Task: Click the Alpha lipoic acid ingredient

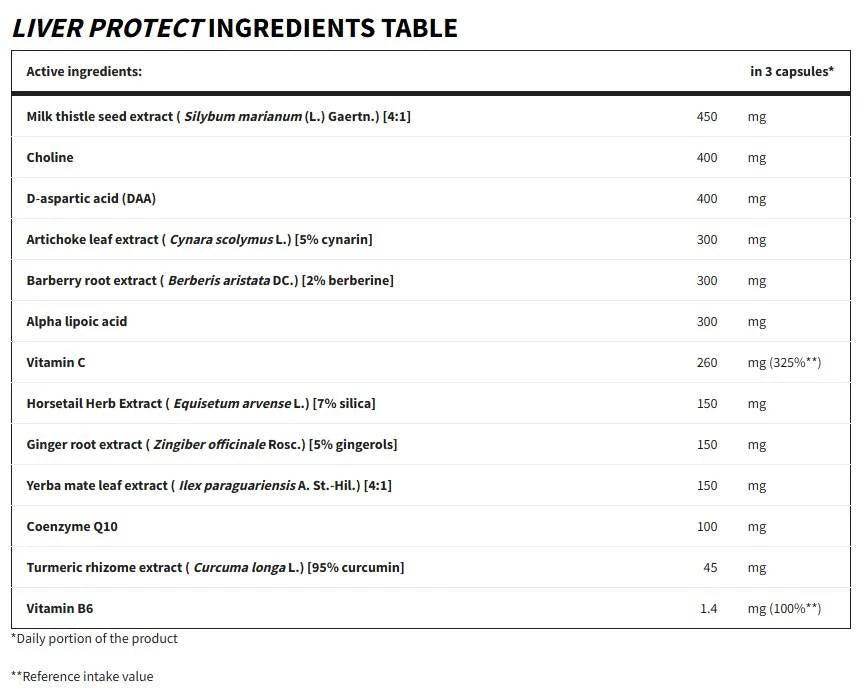Action: click(77, 321)
